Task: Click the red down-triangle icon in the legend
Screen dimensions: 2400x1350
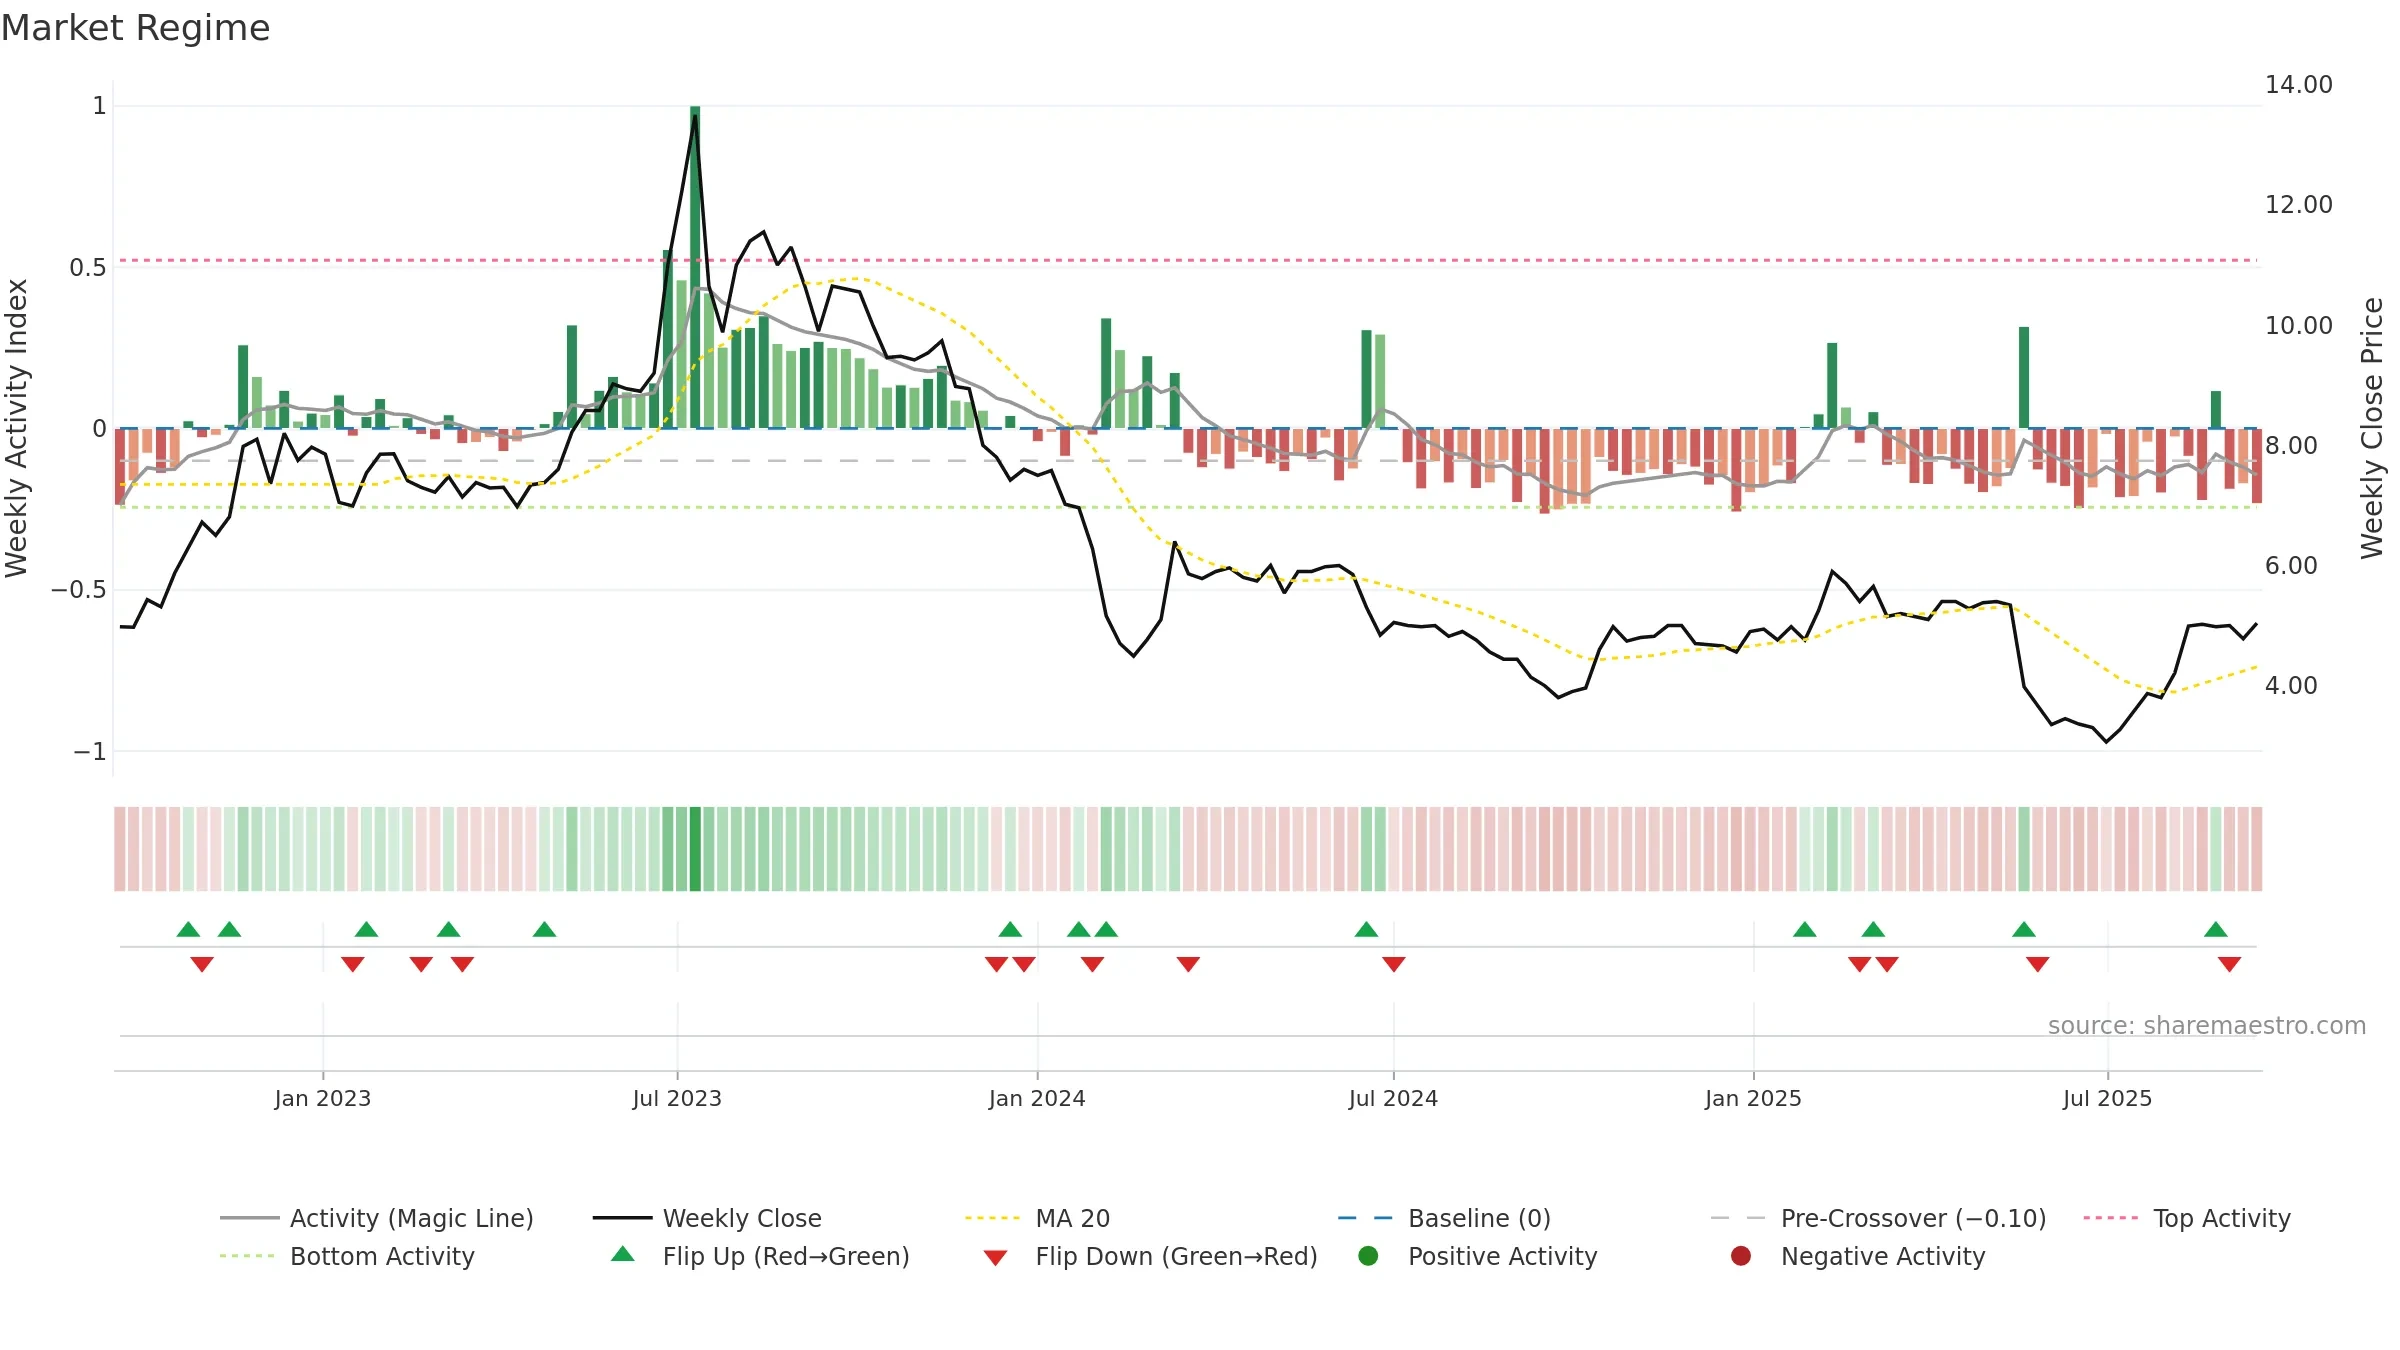Action: pyautogui.click(x=995, y=1258)
